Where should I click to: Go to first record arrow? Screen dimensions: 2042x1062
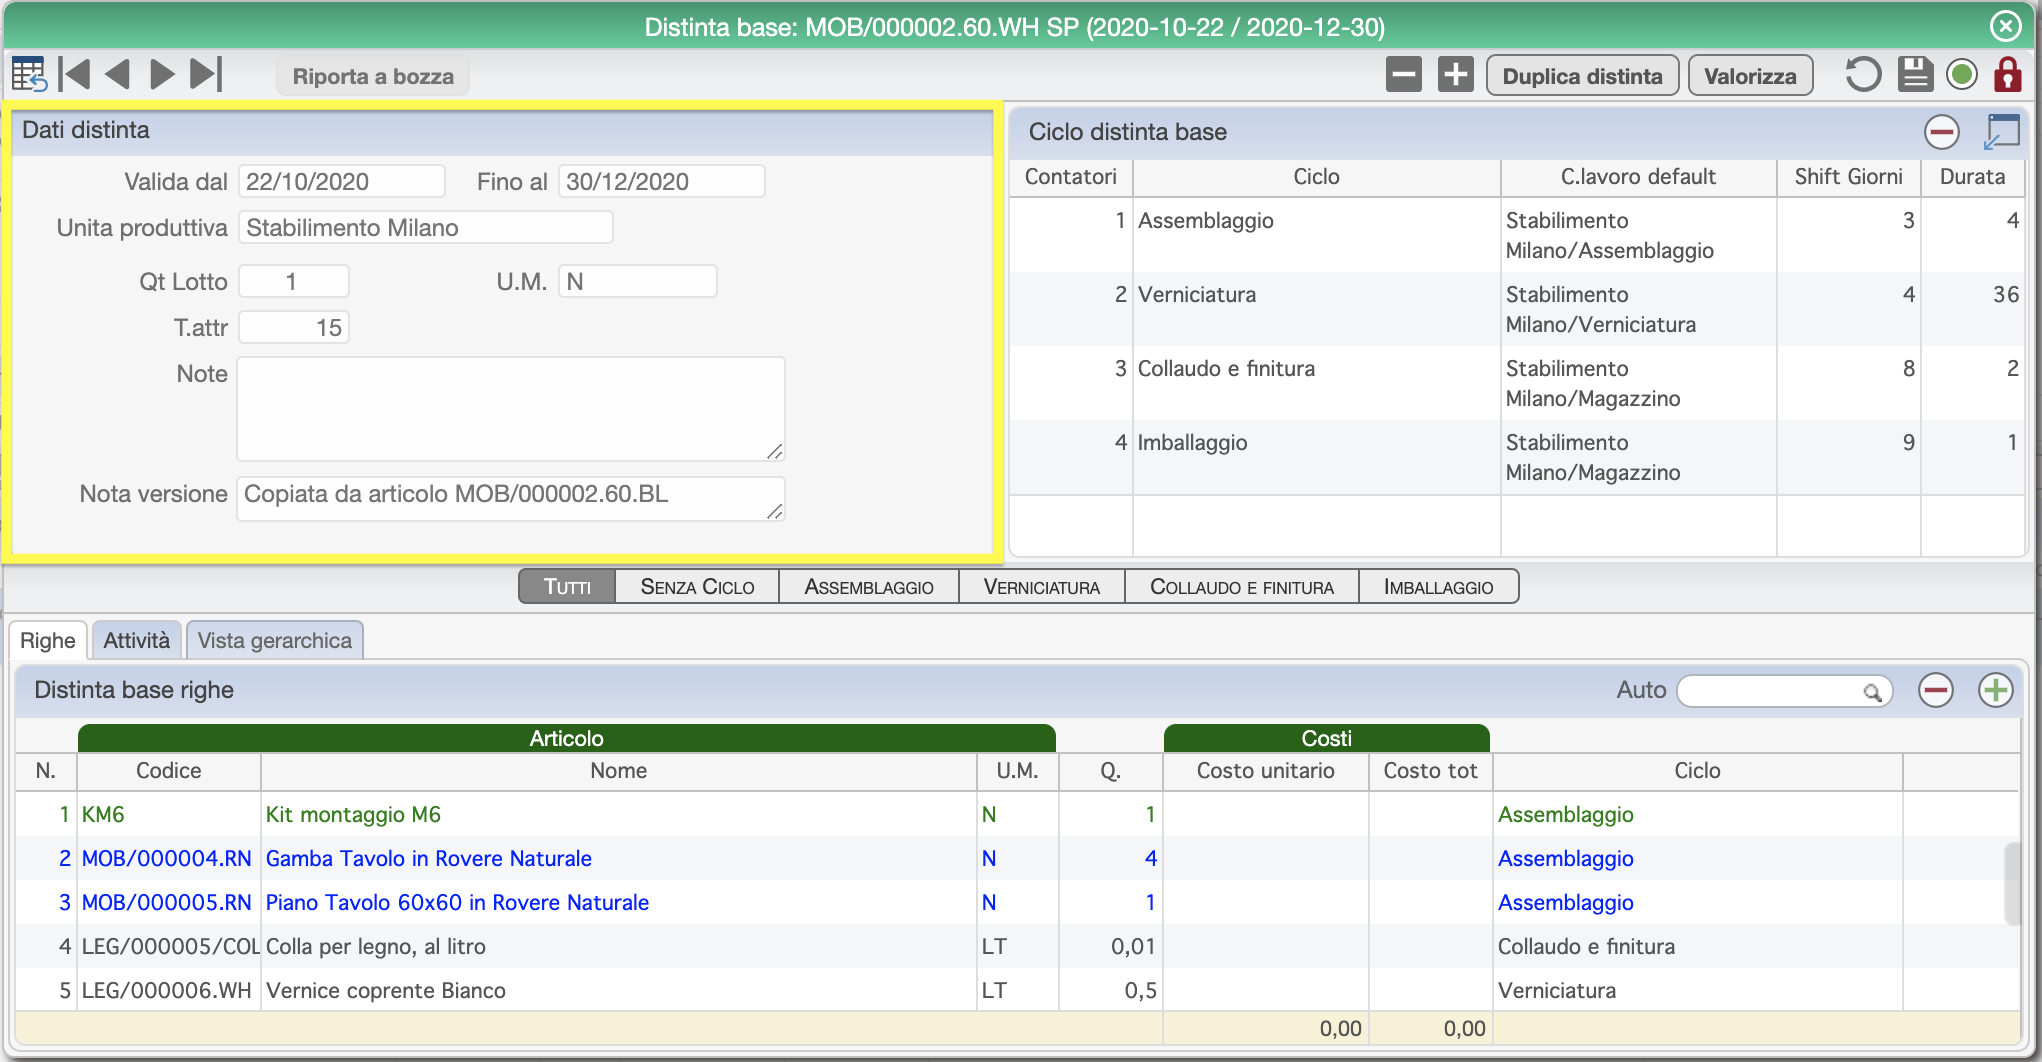tap(75, 75)
